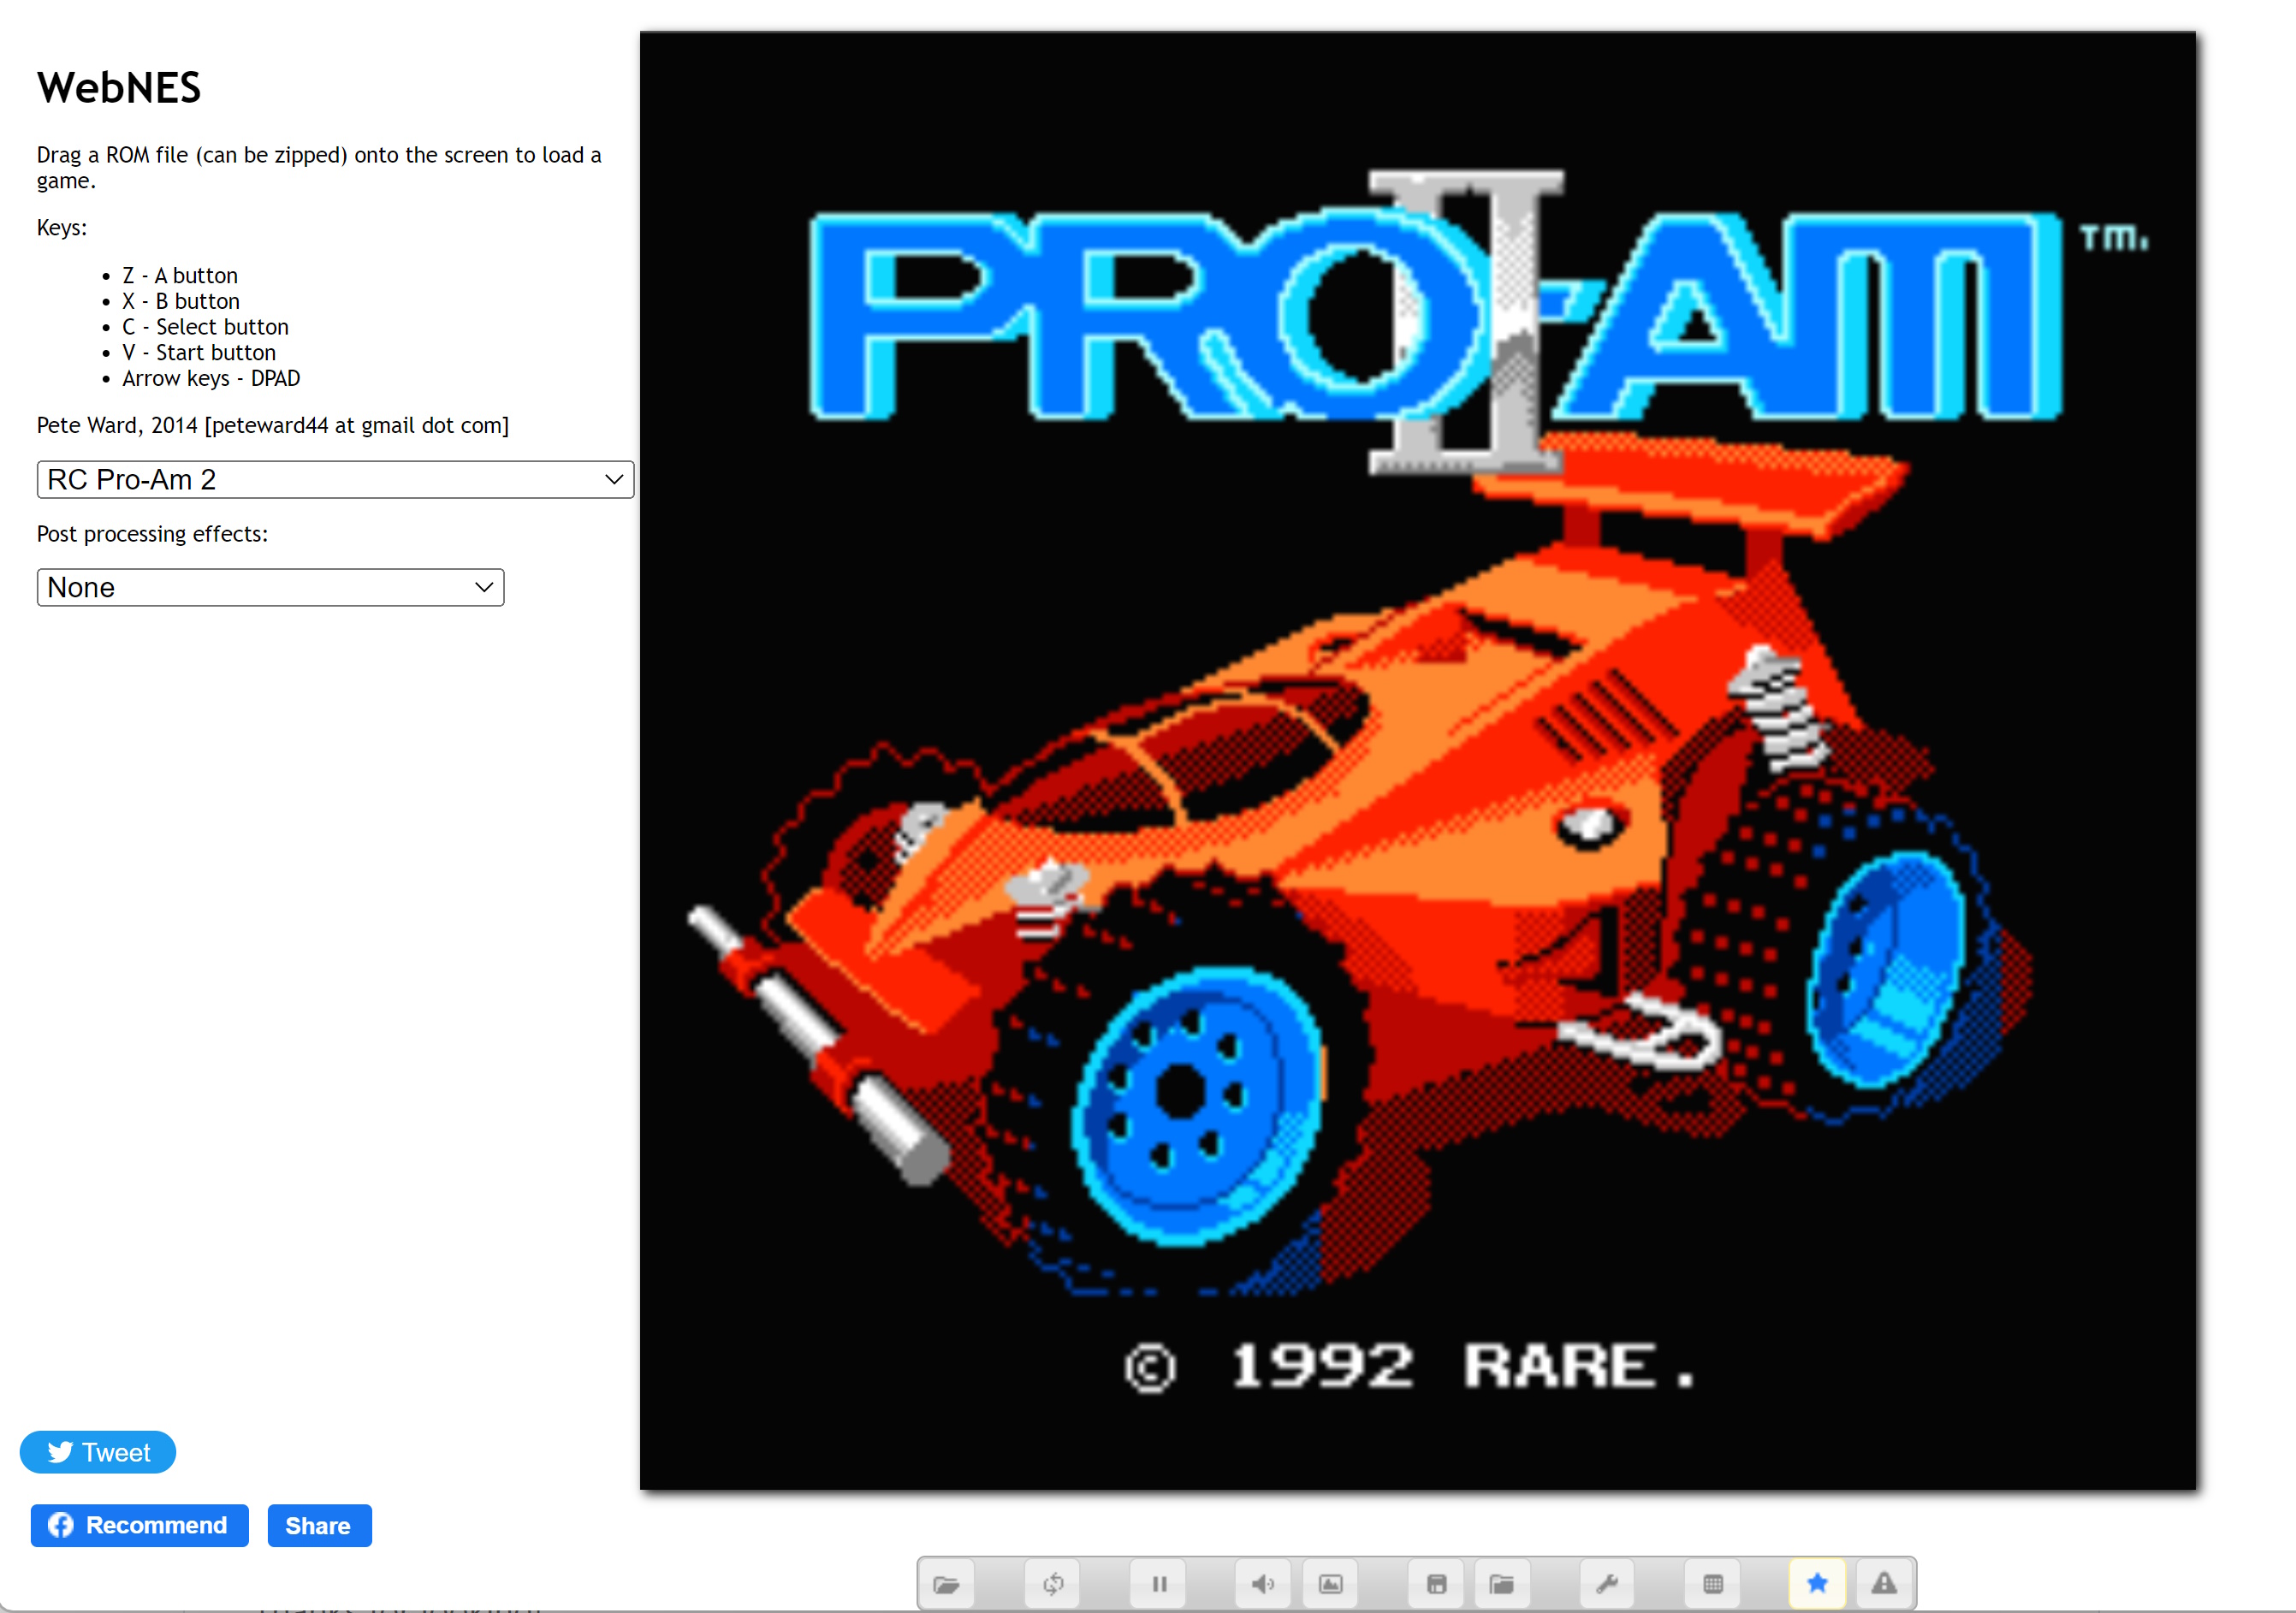2296x1613 pixels.
Task: Mute the emulator sound
Action: [x=1263, y=1584]
